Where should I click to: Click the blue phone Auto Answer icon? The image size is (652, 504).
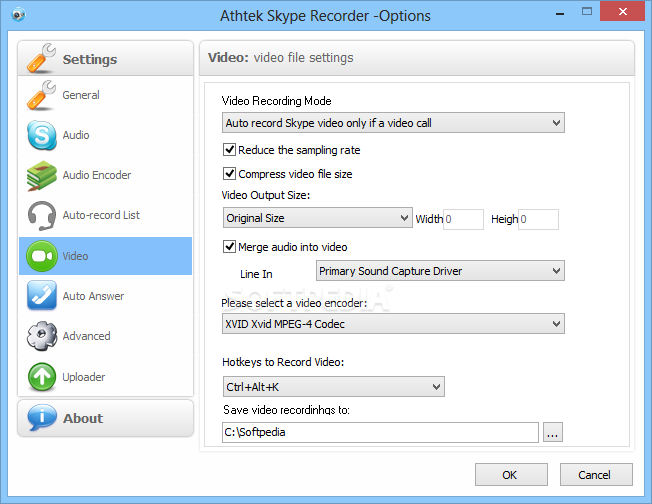click(x=42, y=296)
